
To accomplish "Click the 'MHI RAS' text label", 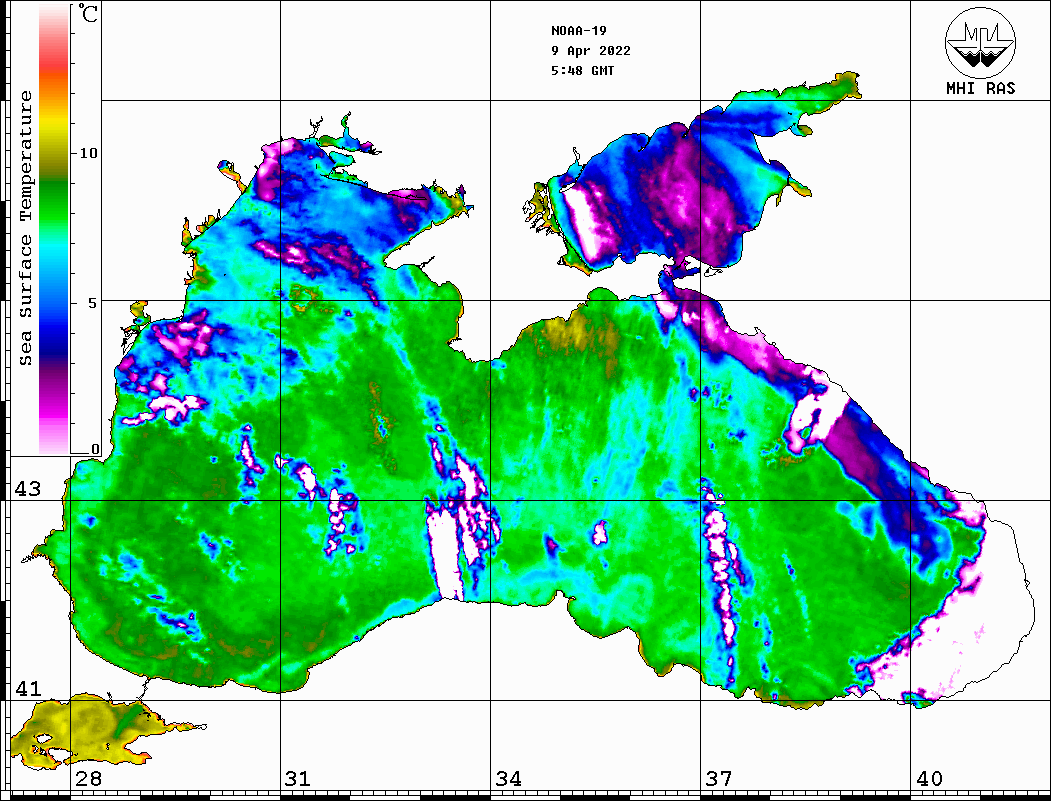I will click(980, 88).
